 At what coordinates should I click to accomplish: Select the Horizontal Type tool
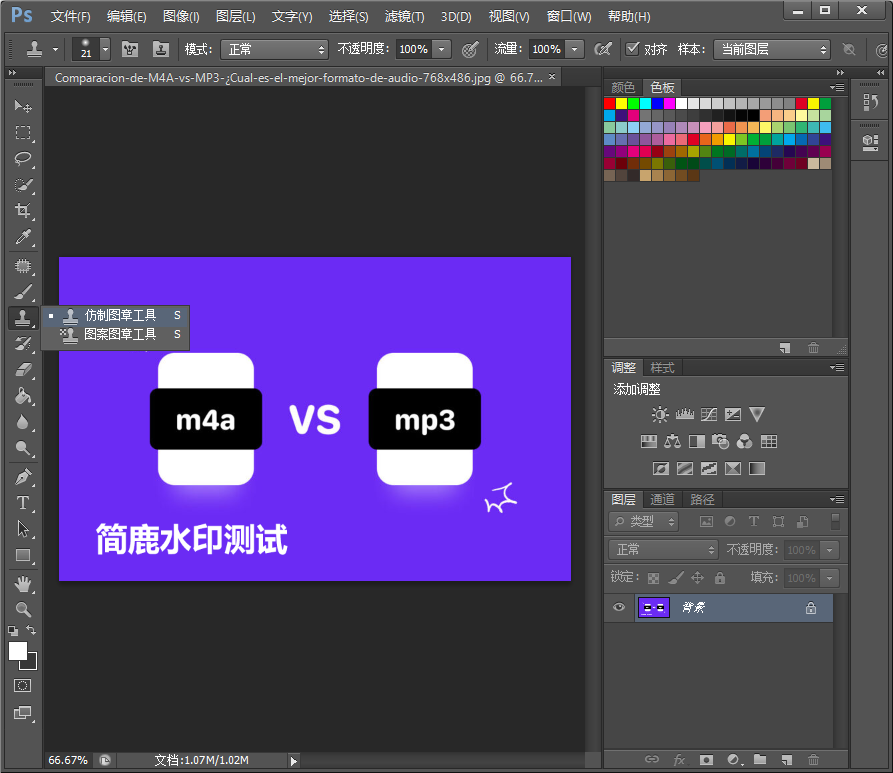pyautogui.click(x=23, y=503)
